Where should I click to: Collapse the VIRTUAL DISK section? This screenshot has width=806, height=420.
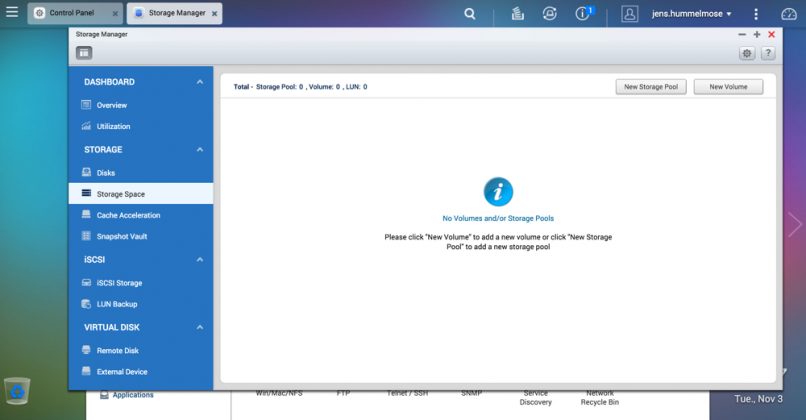pos(199,327)
